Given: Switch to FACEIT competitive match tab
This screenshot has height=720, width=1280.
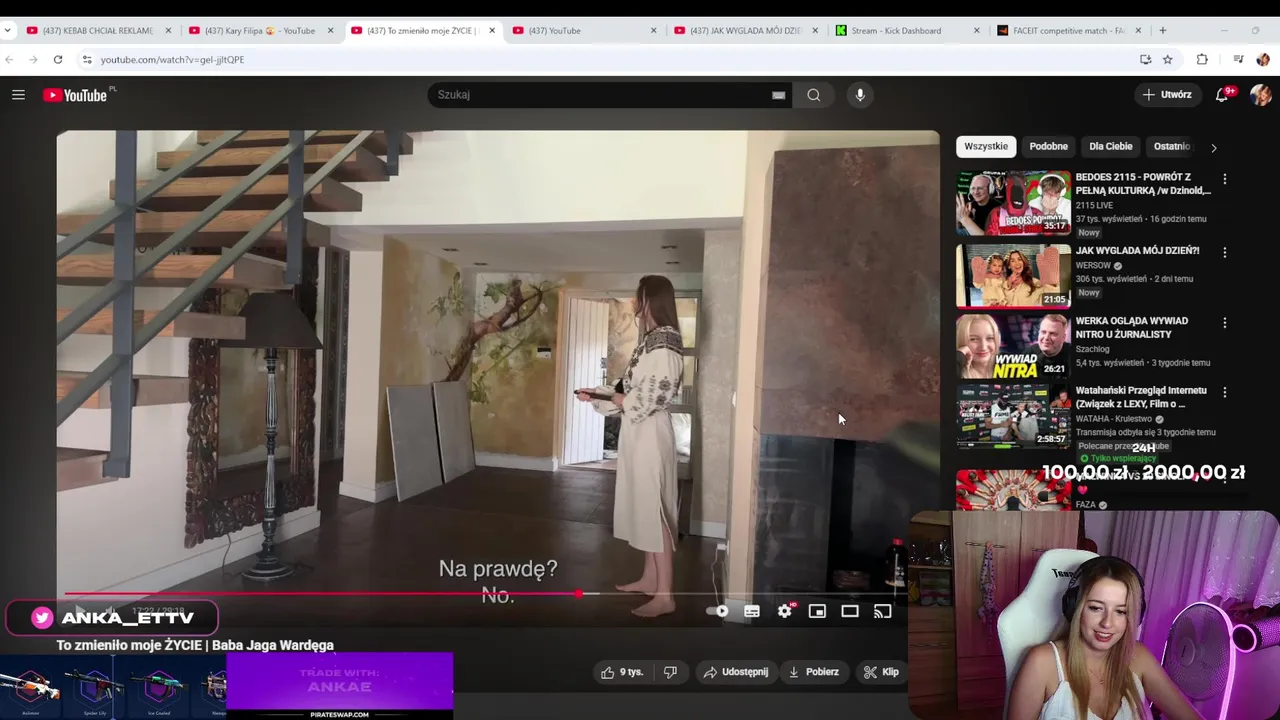Looking at the screenshot, I should pos(1071,31).
